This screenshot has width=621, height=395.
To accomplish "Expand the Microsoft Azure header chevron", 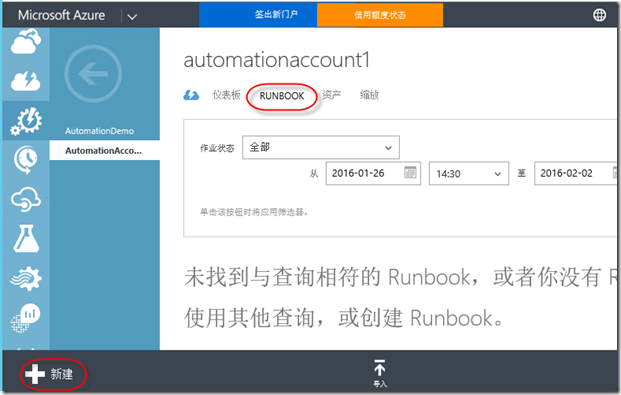I will [x=132, y=17].
